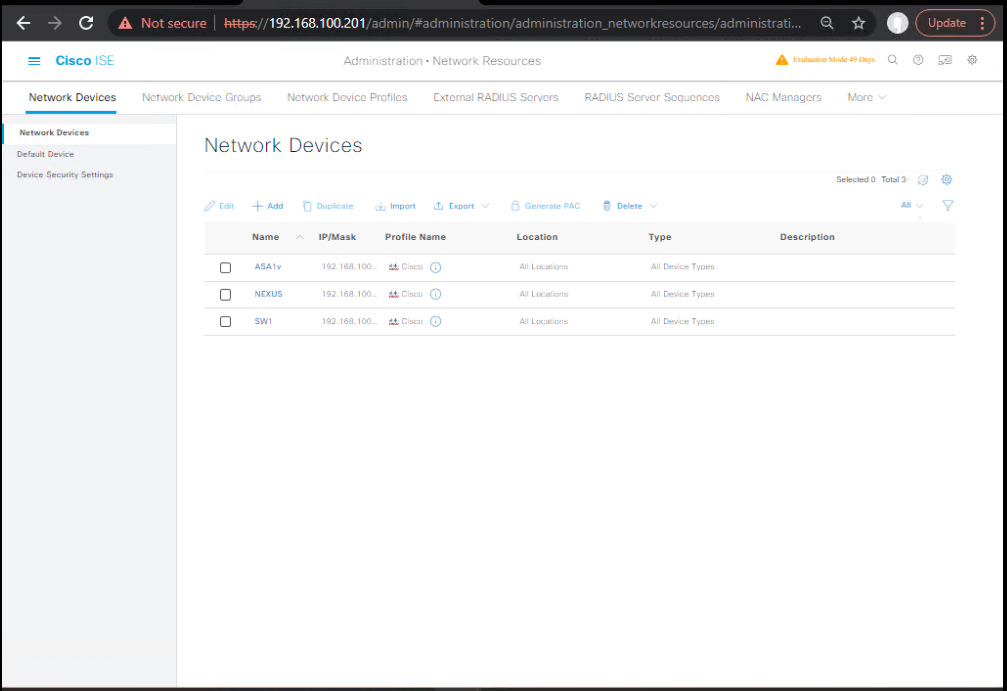Open the ASA1v device link

point(268,267)
